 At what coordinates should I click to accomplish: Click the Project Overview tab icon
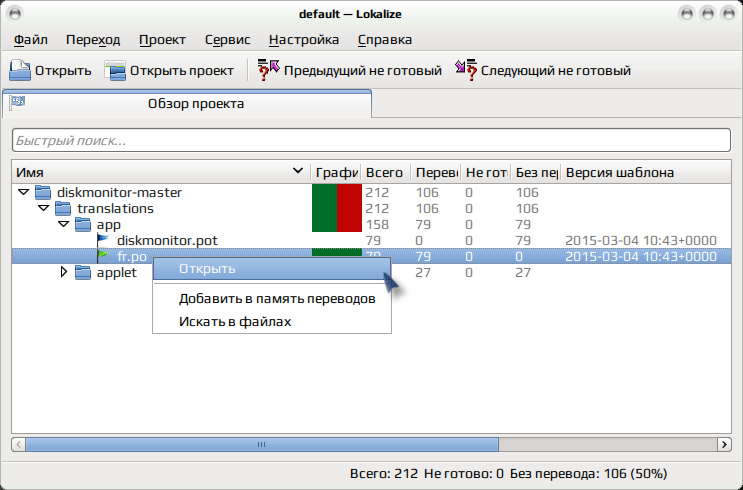(18, 103)
